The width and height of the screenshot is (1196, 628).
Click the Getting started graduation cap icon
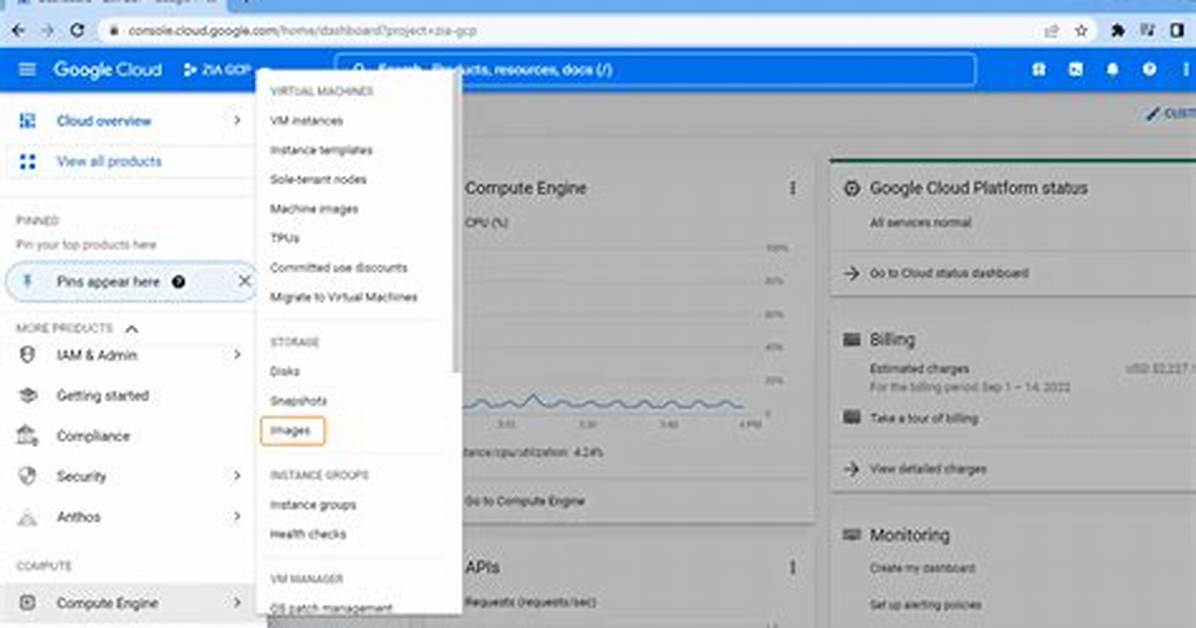(x=27, y=395)
